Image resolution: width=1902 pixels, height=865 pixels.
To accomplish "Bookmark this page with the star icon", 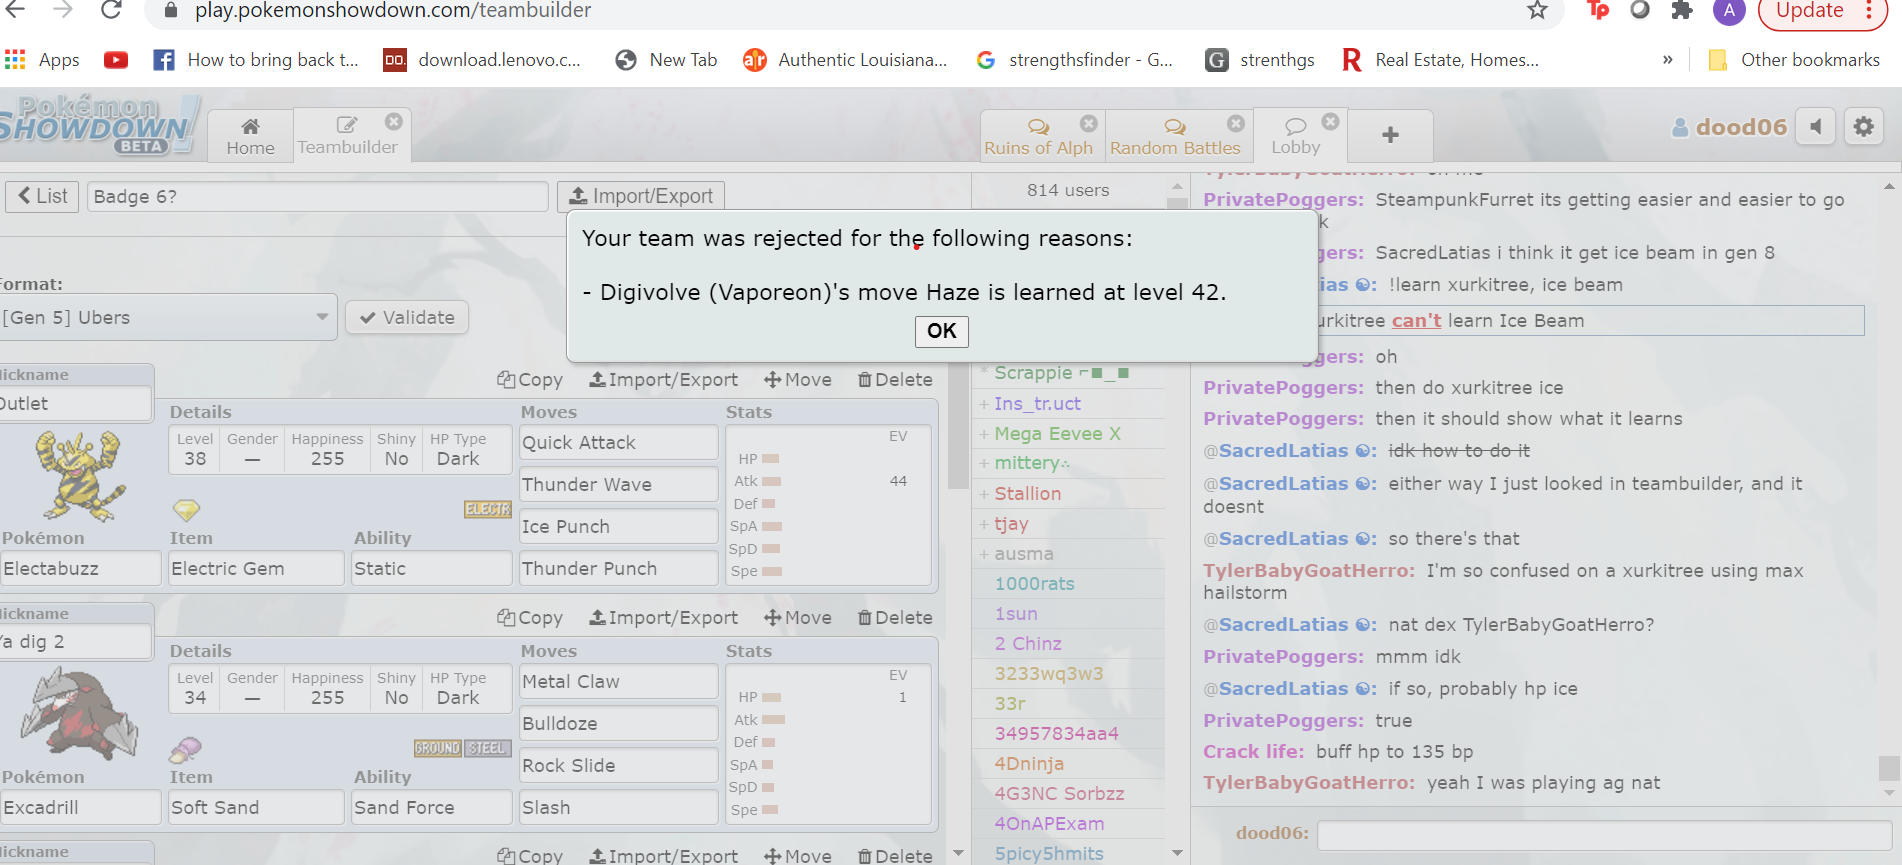I will click(1537, 10).
